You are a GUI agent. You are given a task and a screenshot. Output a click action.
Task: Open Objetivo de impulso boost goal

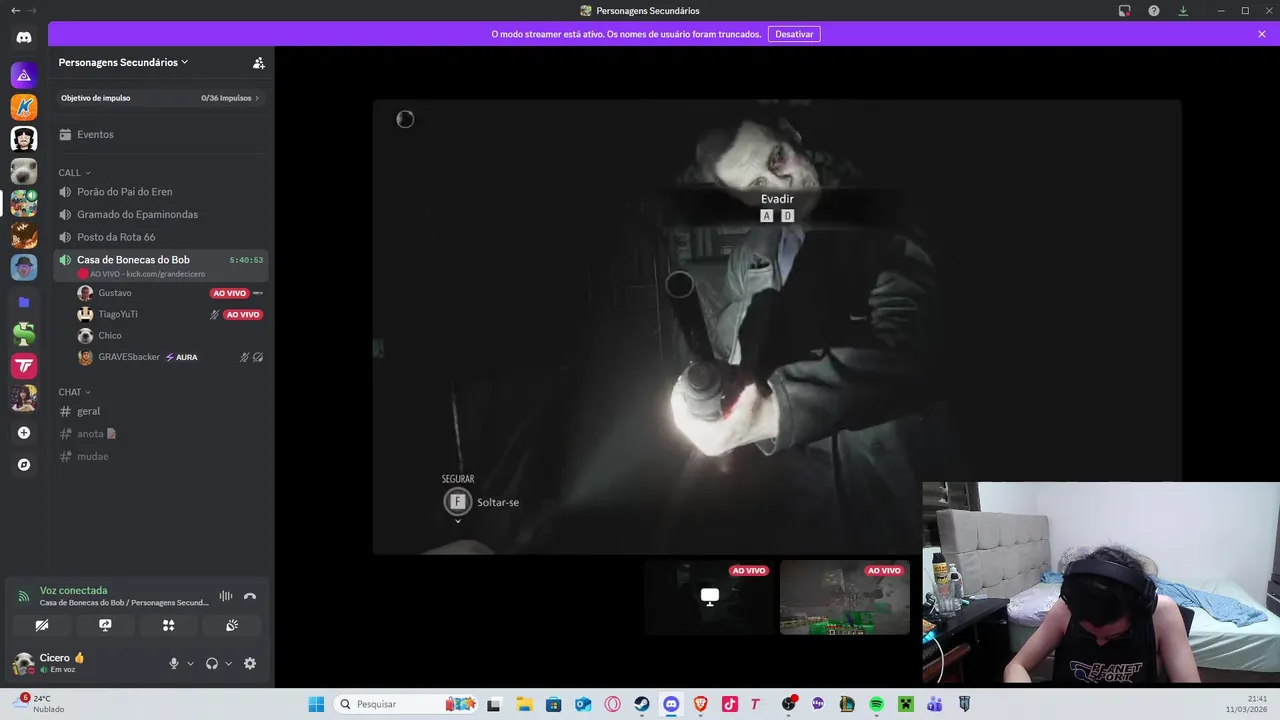(x=161, y=98)
